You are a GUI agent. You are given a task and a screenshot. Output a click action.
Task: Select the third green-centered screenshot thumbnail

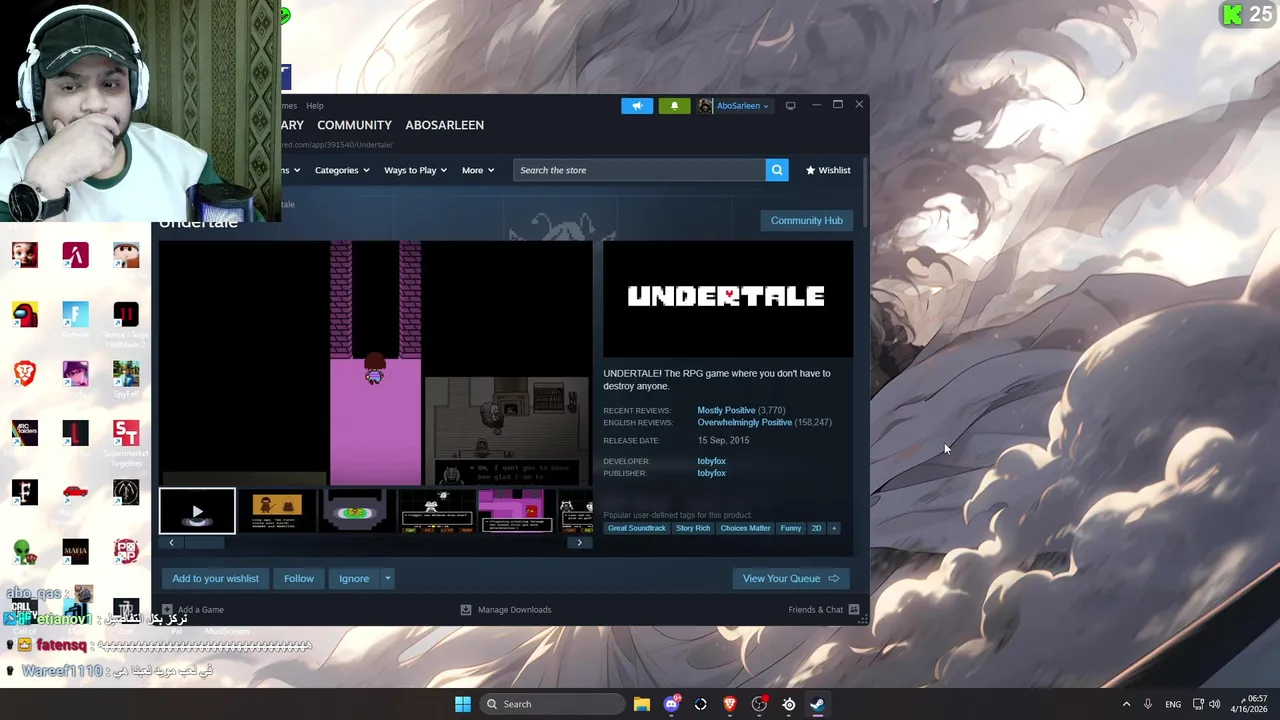(x=356, y=511)
